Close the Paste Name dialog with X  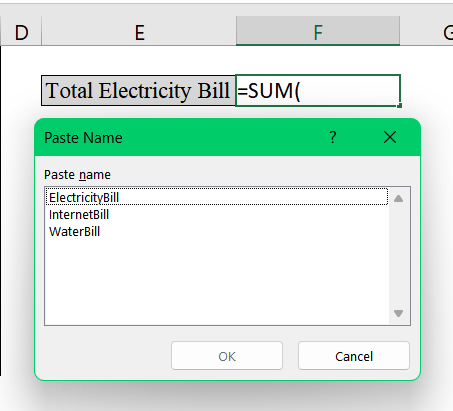click(x=390, y=137)
